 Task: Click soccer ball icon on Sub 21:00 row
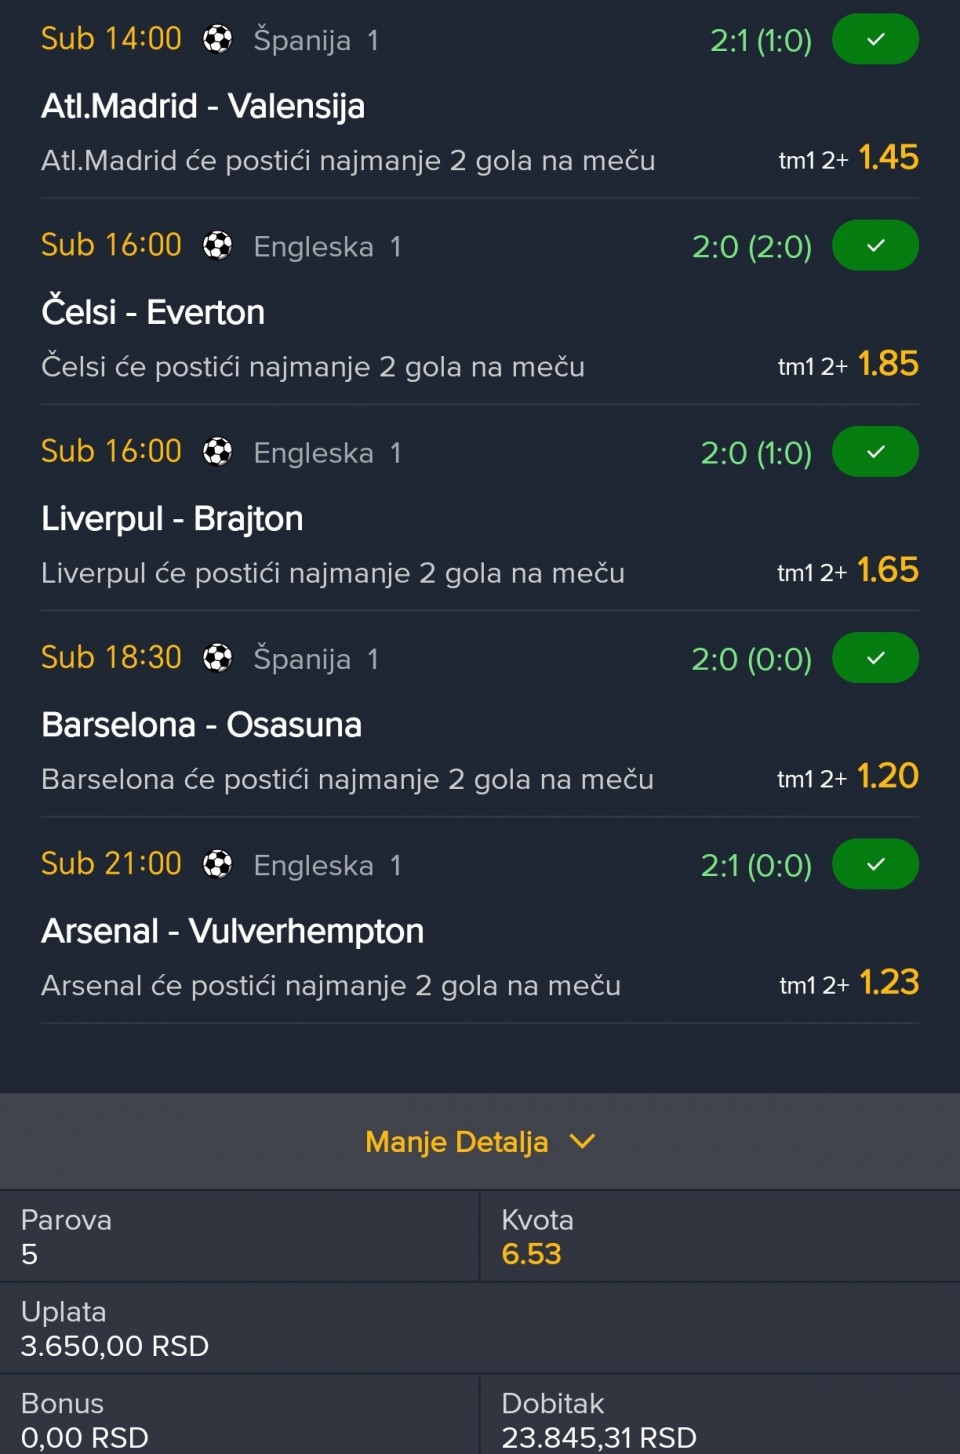pyautogui.click(x=217, y=864)
